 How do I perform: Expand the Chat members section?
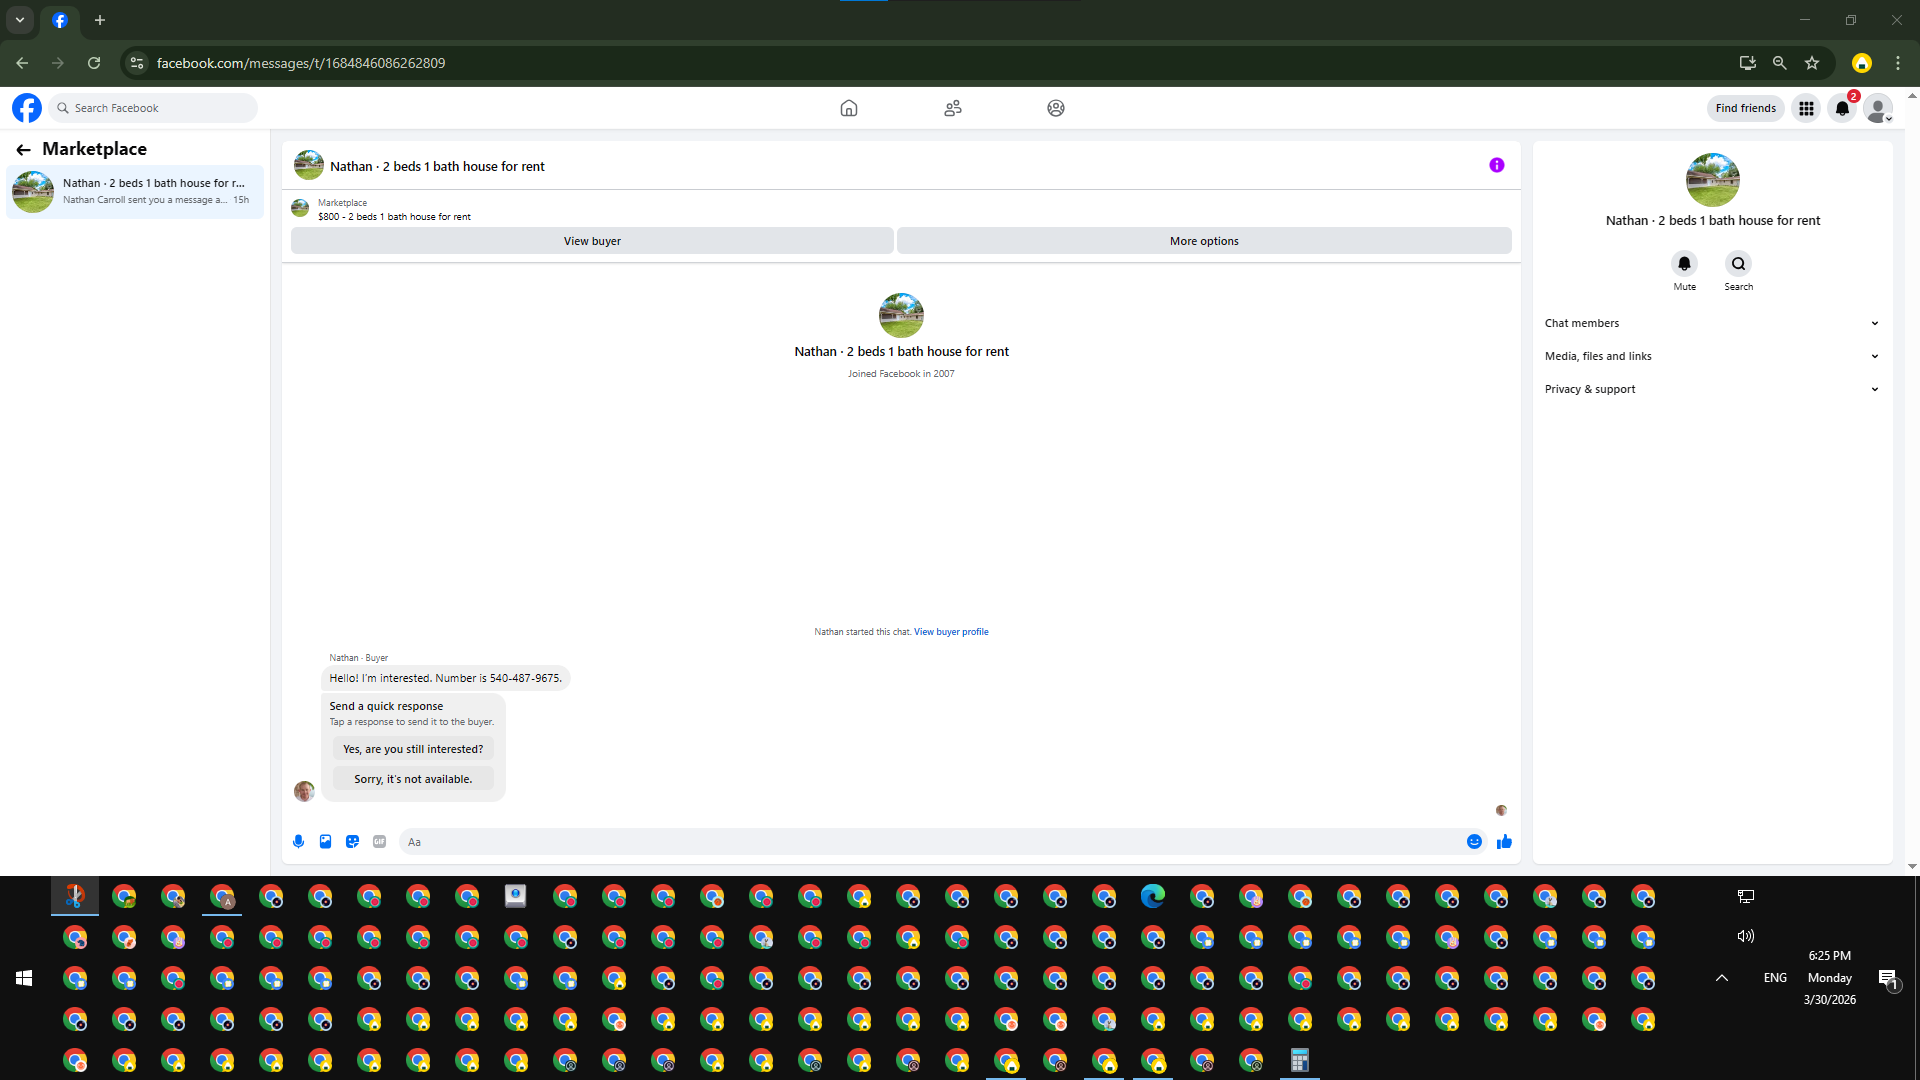click(1711, 323)
